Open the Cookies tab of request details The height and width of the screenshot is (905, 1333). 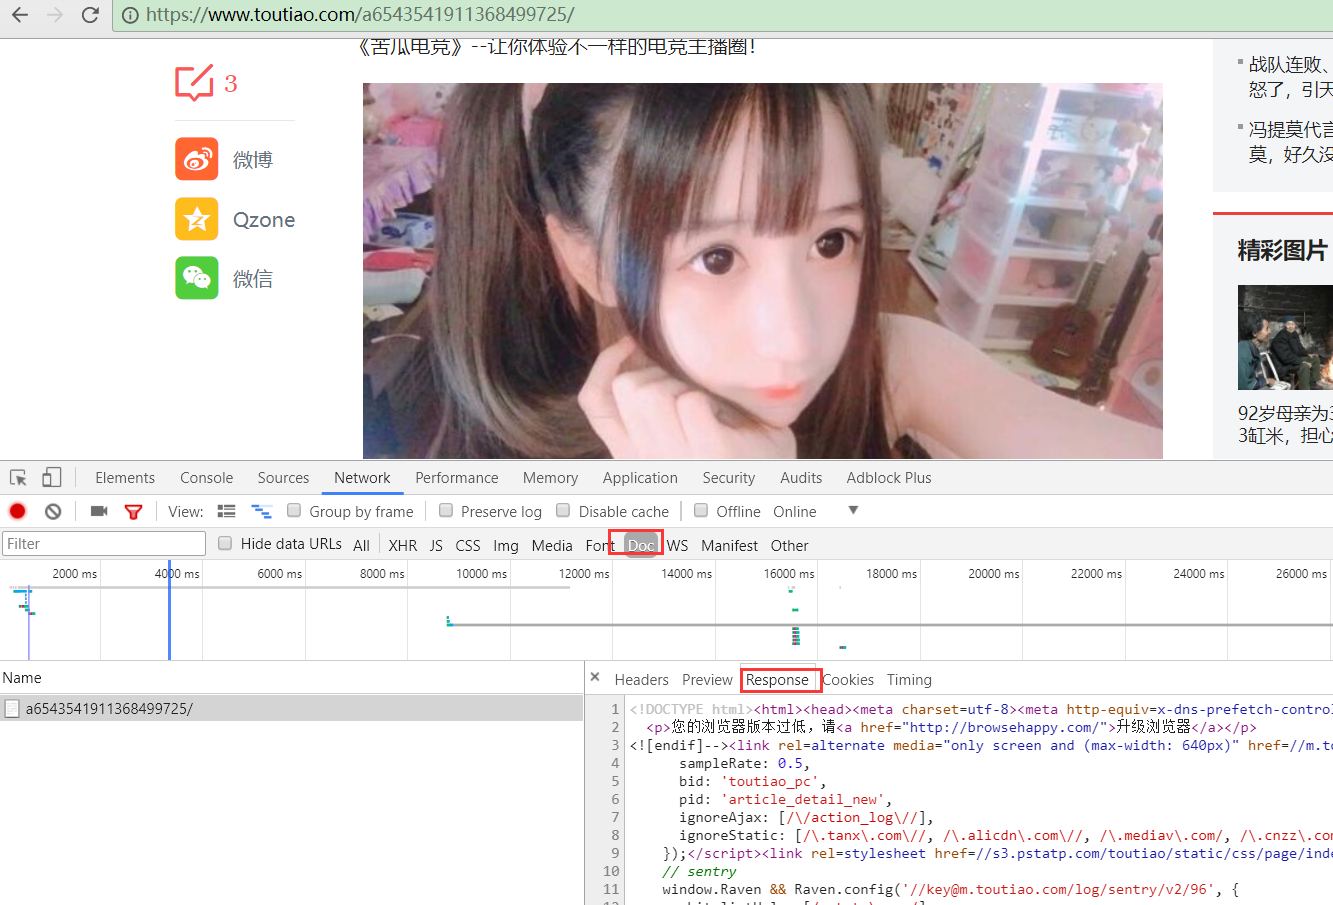click(x=848, y=680)
